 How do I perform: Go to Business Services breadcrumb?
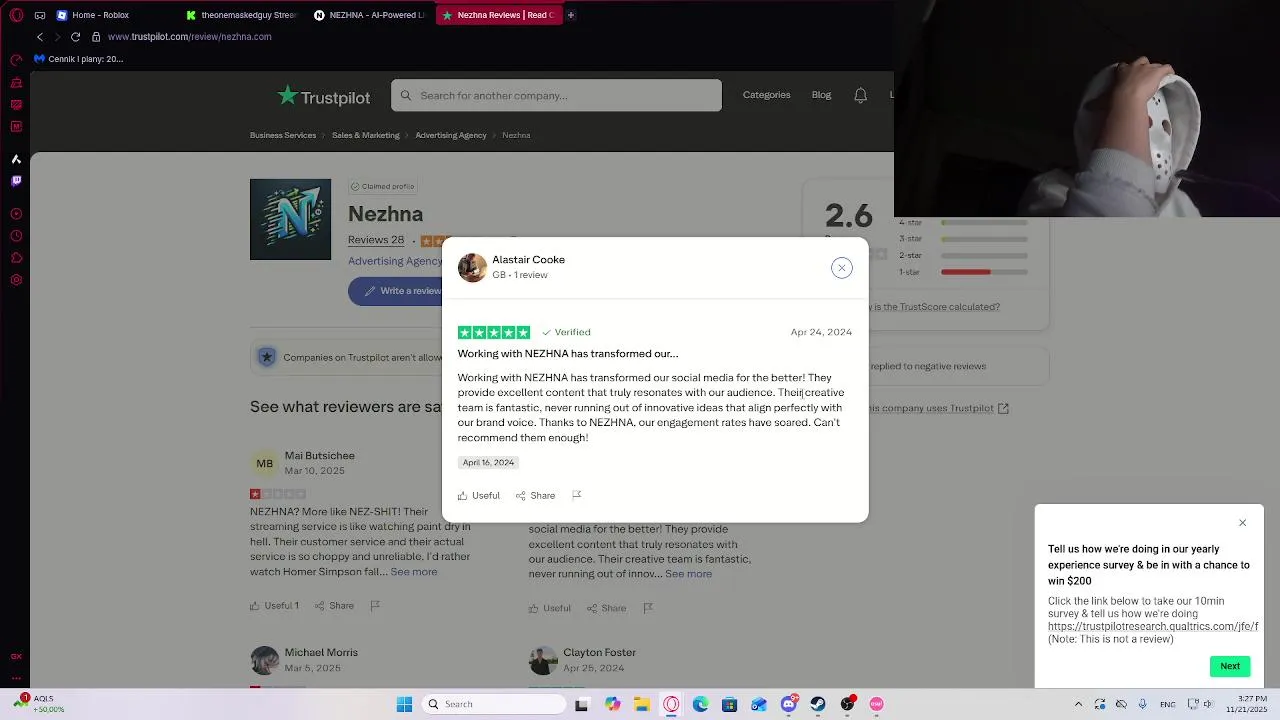(x=283, y=135)
